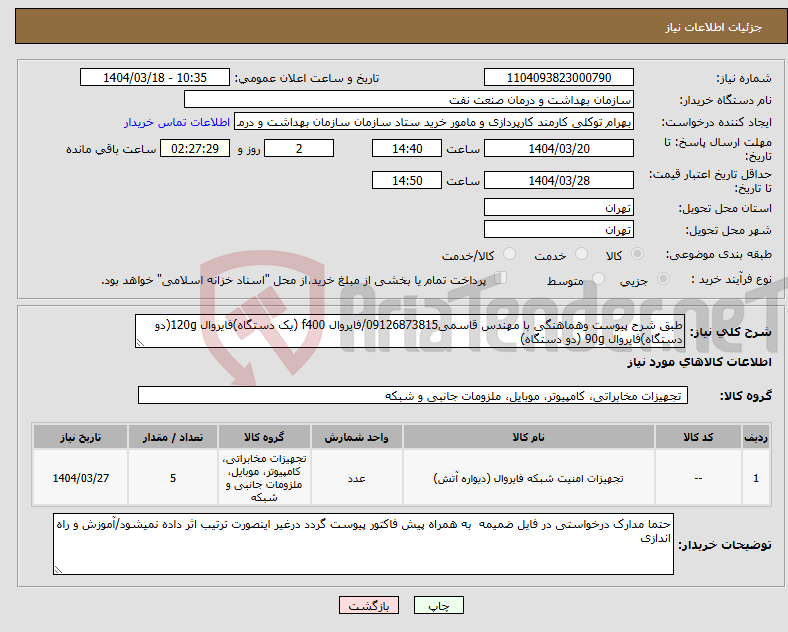Click the ردیف column header

756,437
